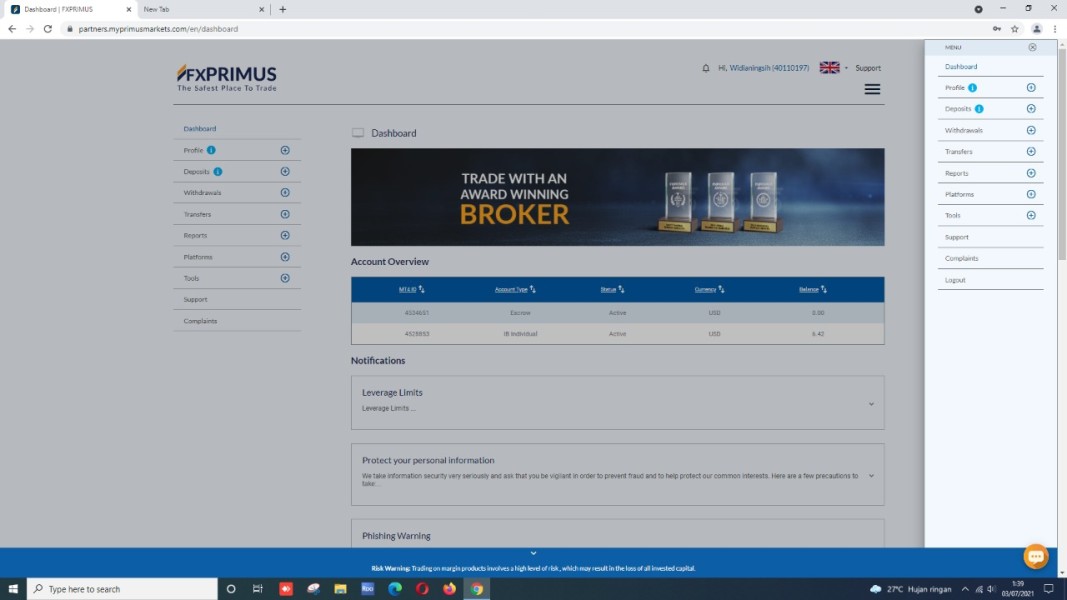Open the weather widget on the taskbar

tap(910, 589)
